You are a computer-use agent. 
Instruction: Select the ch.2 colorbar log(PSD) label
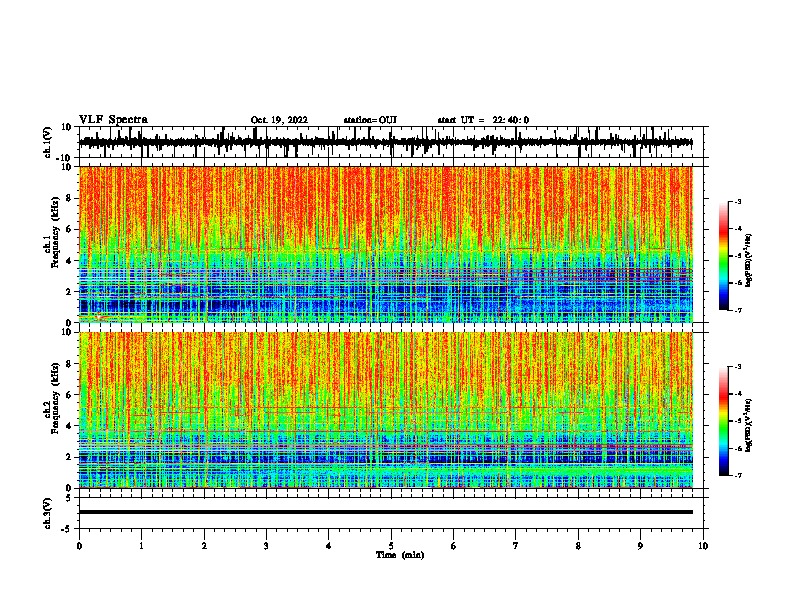pos(749,425)
